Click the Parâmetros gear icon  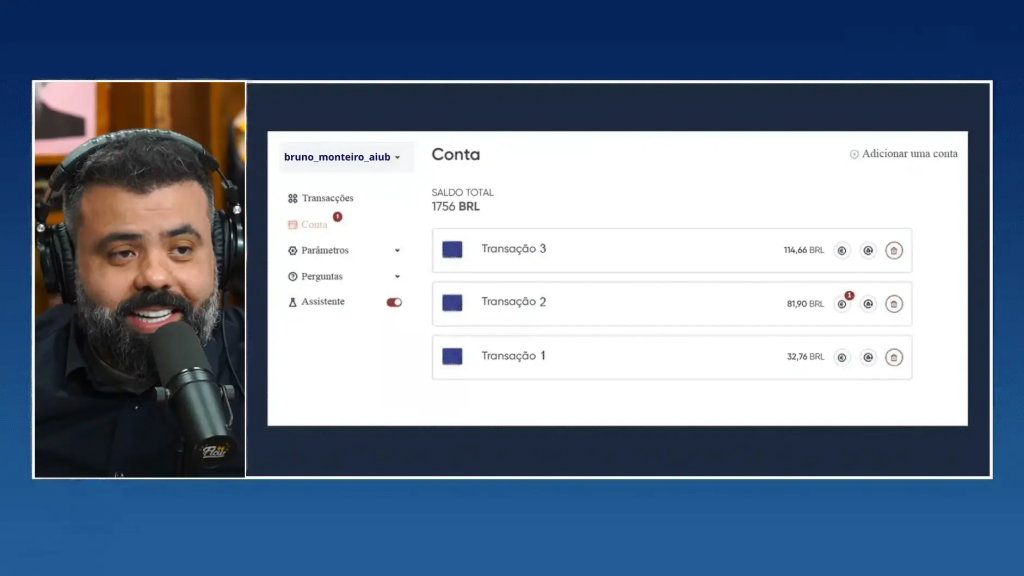293,251
